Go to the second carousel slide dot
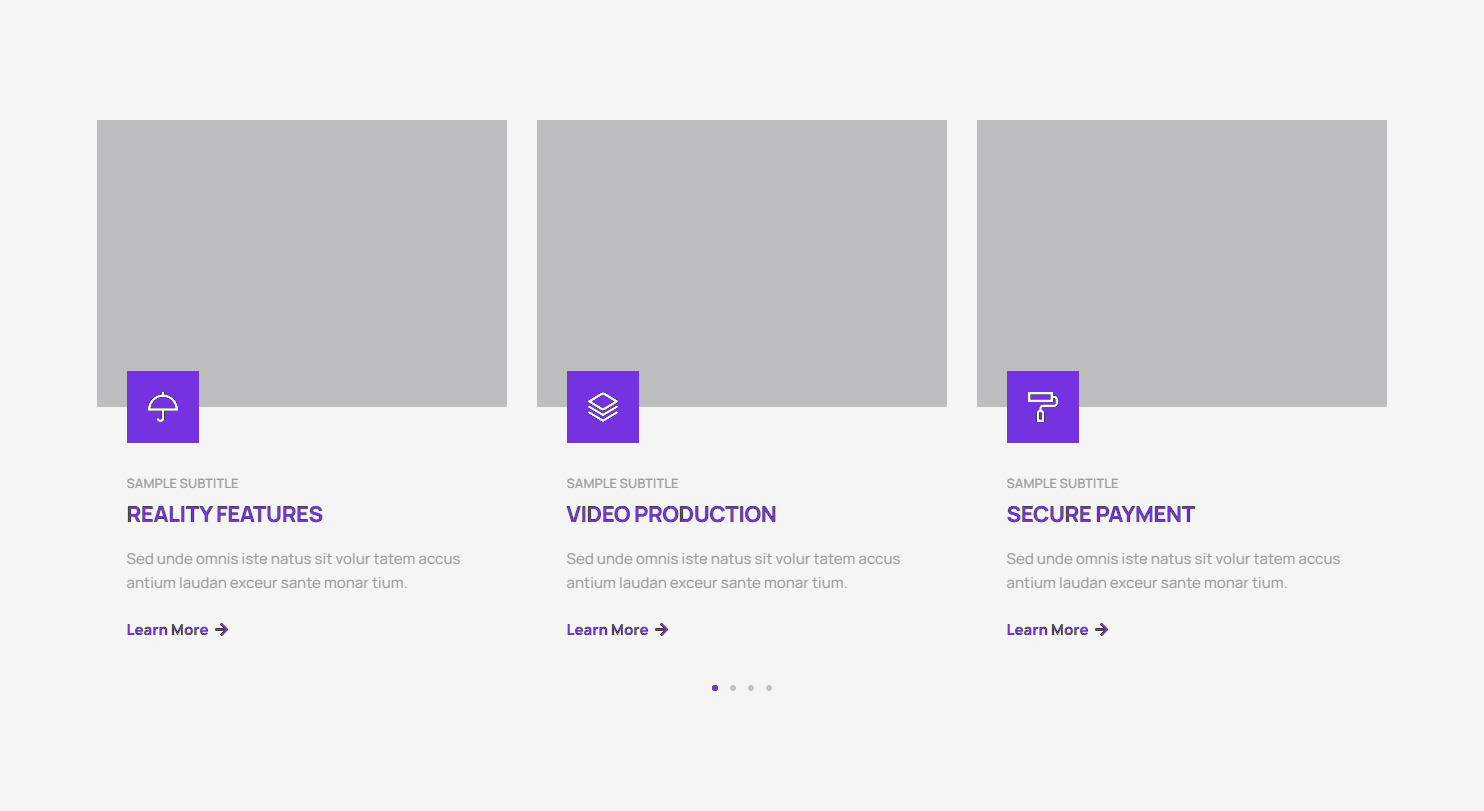Viewport: 1484px width, 811px height. [733, 688]
